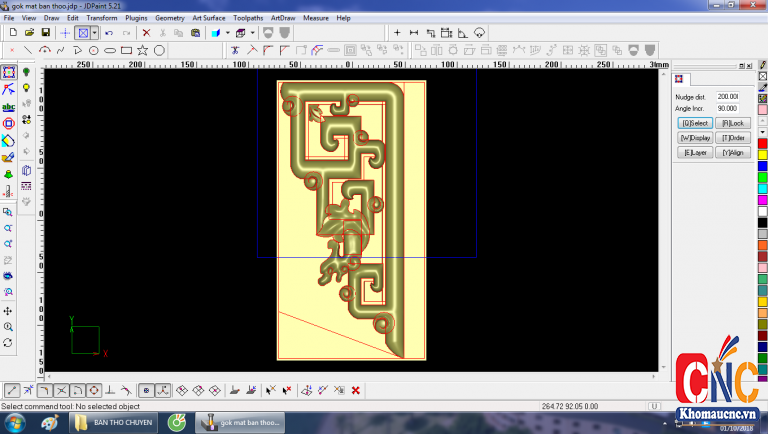This screenshot has height=434, width=768.
Task: Click the [E]Layer button
Action: 693,152
